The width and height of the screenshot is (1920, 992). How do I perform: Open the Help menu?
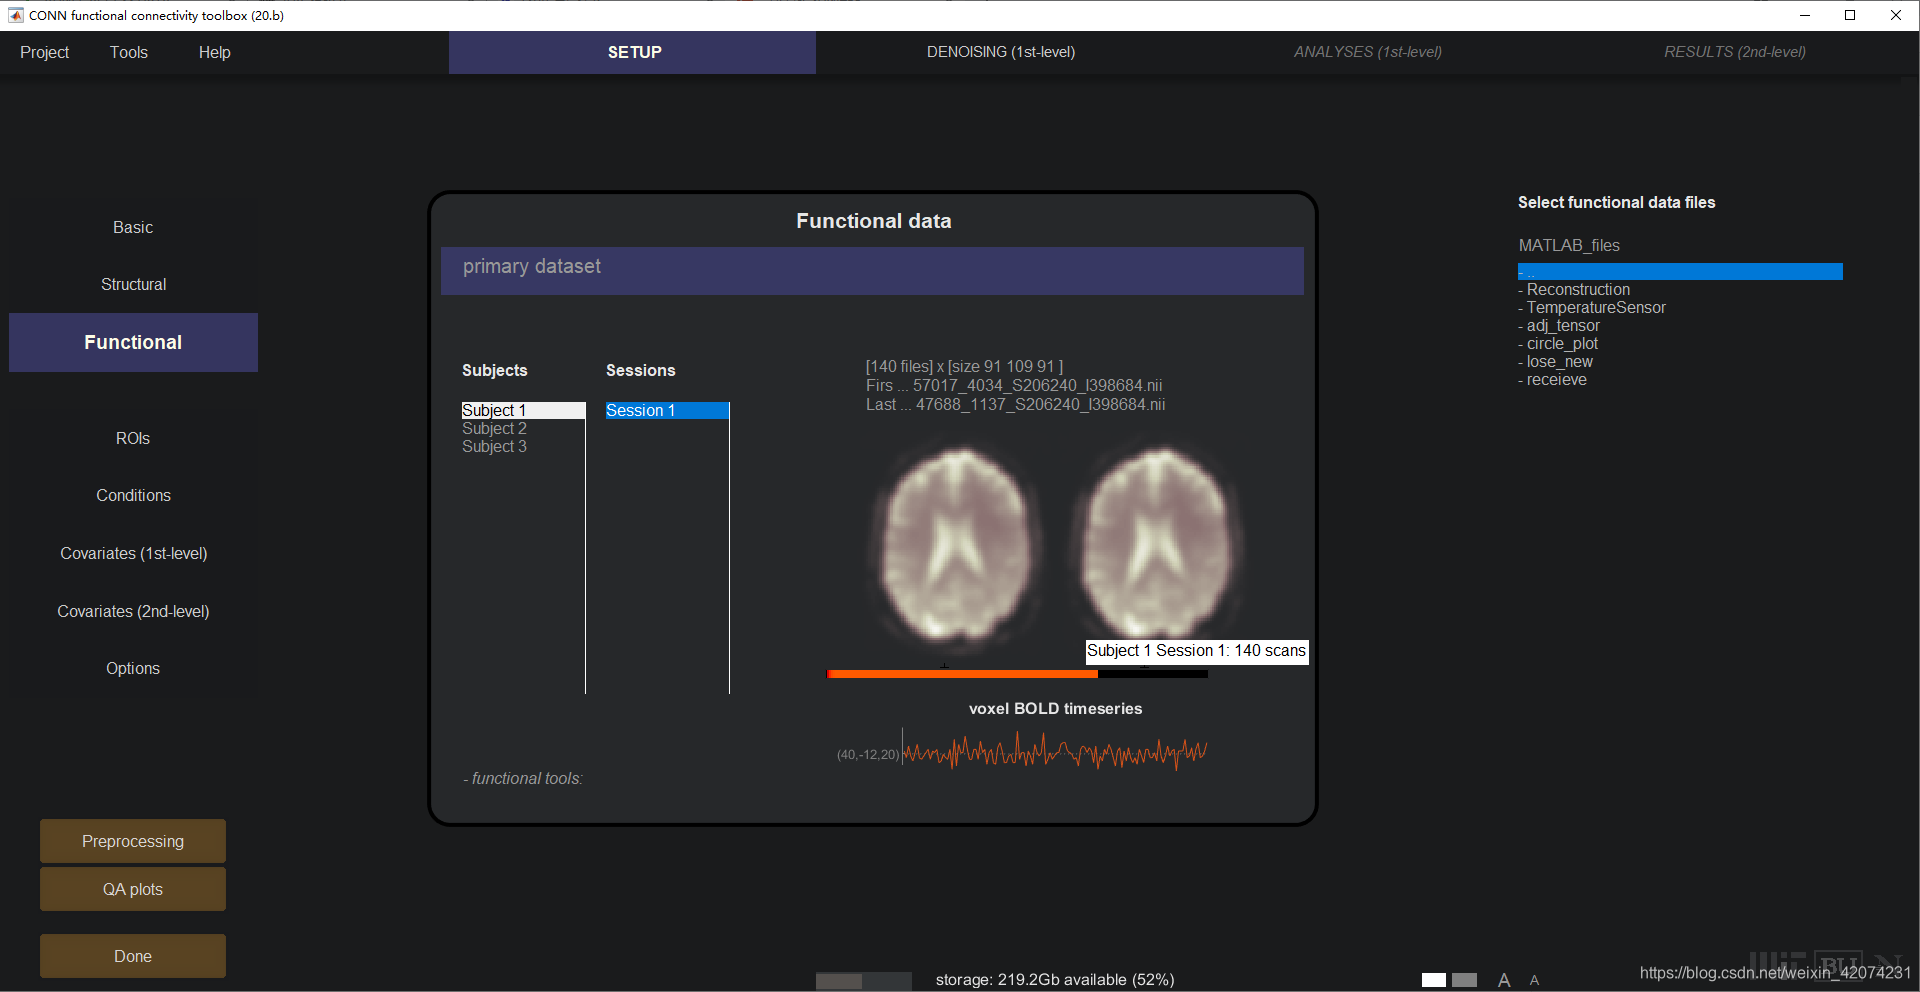point(215,52)
